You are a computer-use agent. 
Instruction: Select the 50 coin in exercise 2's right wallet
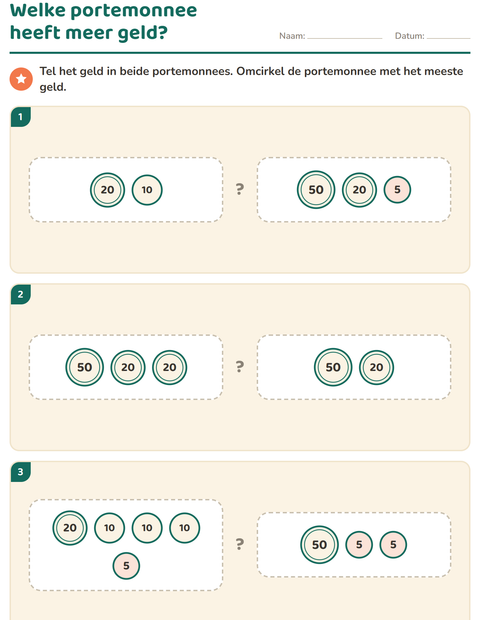click(x=333, y=367)
